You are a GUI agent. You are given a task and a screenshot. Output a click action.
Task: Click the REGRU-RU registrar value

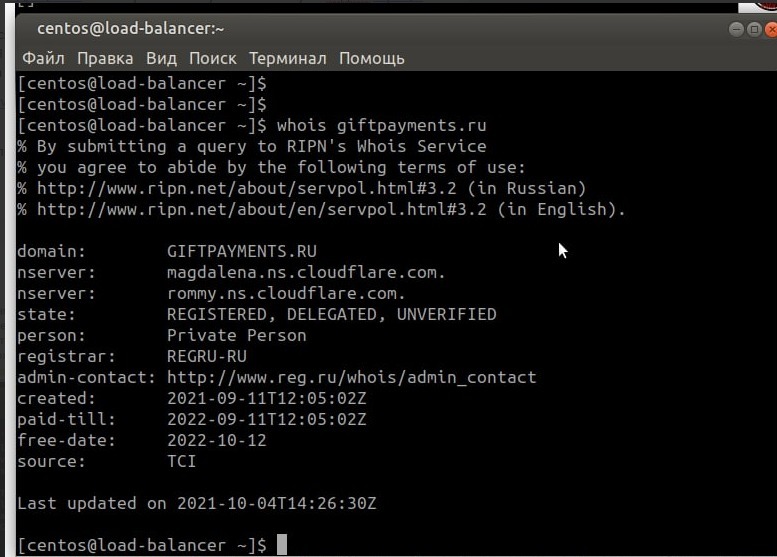[207, 356]
